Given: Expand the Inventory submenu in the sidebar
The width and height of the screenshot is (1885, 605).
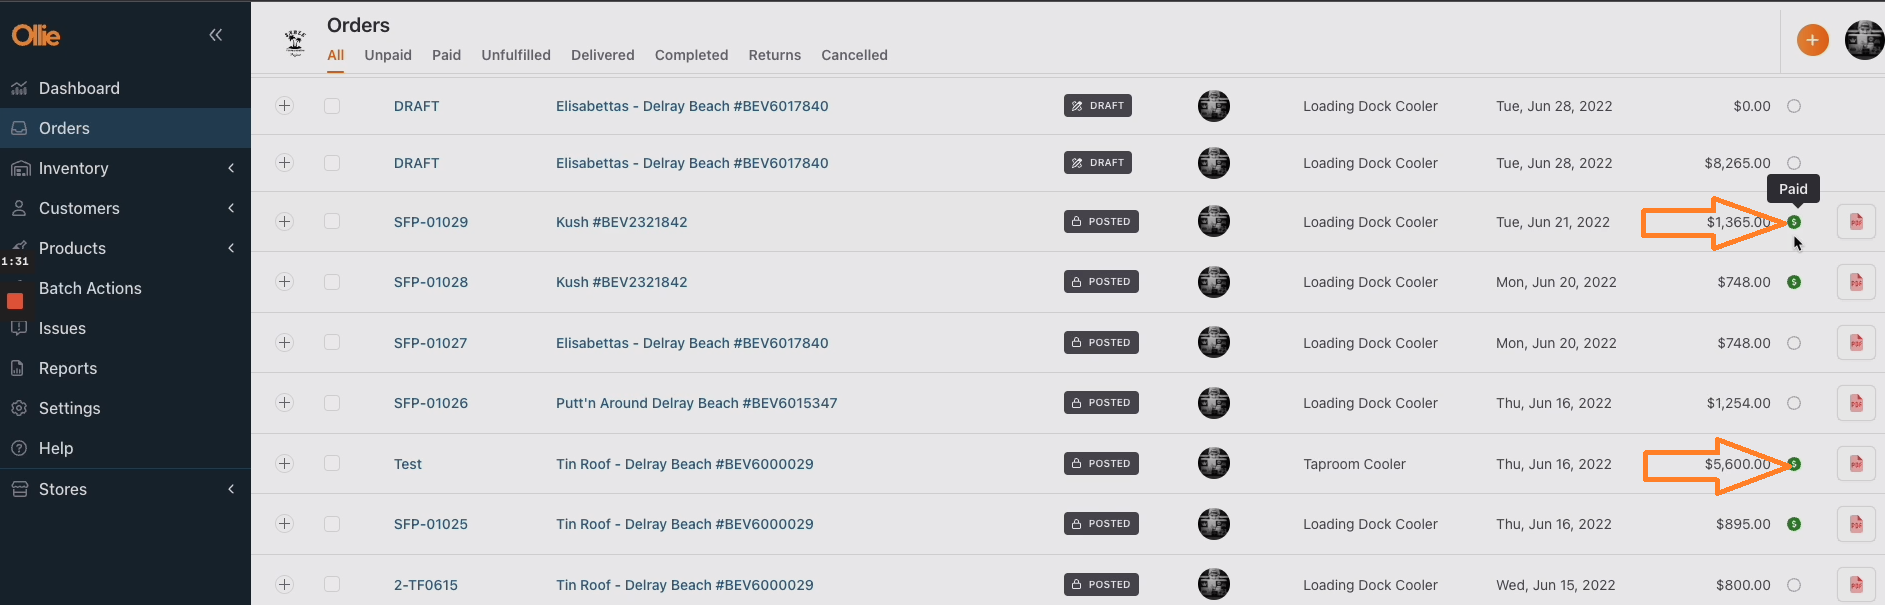Looking at the screenshot, I should [x=231, y=168].
